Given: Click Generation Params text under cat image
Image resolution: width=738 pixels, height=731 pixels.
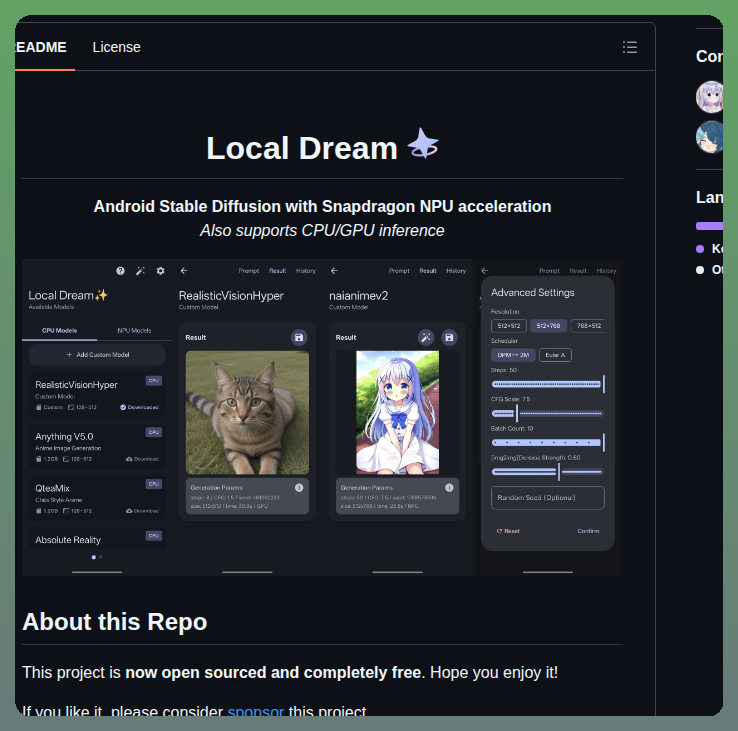Looking at the screenshot, I should pyautogui.click(x=217, y=488).
